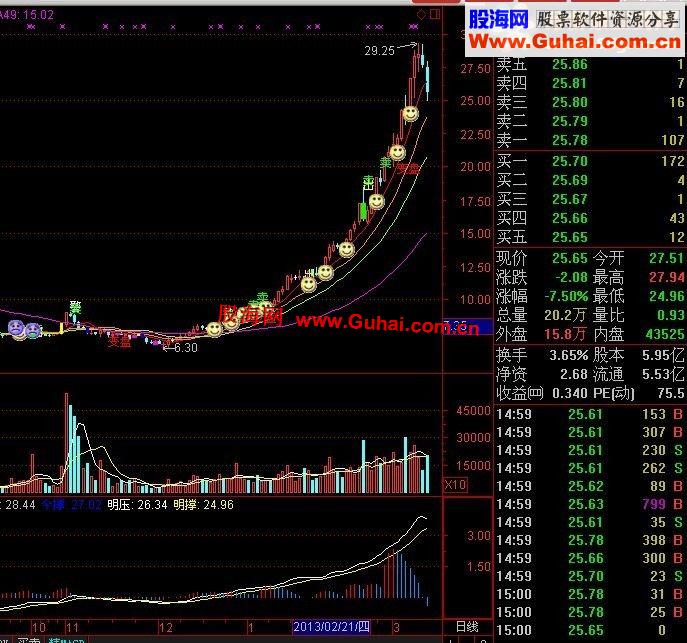The image size is (687, 643).
Task: Click the 买三 25.67 order row
Action: coord(590,199)
